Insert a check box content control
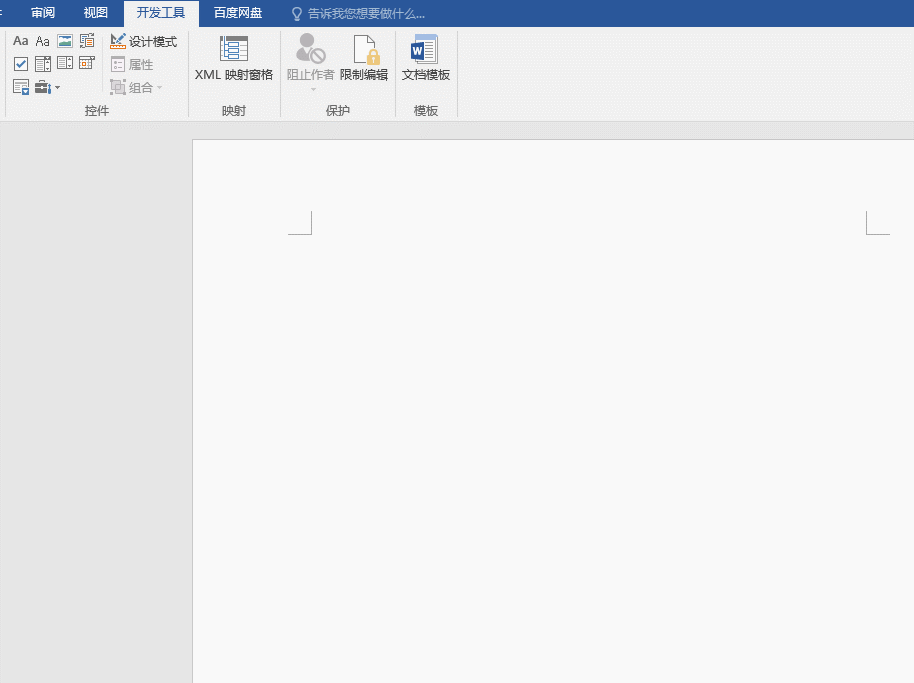 20,64
